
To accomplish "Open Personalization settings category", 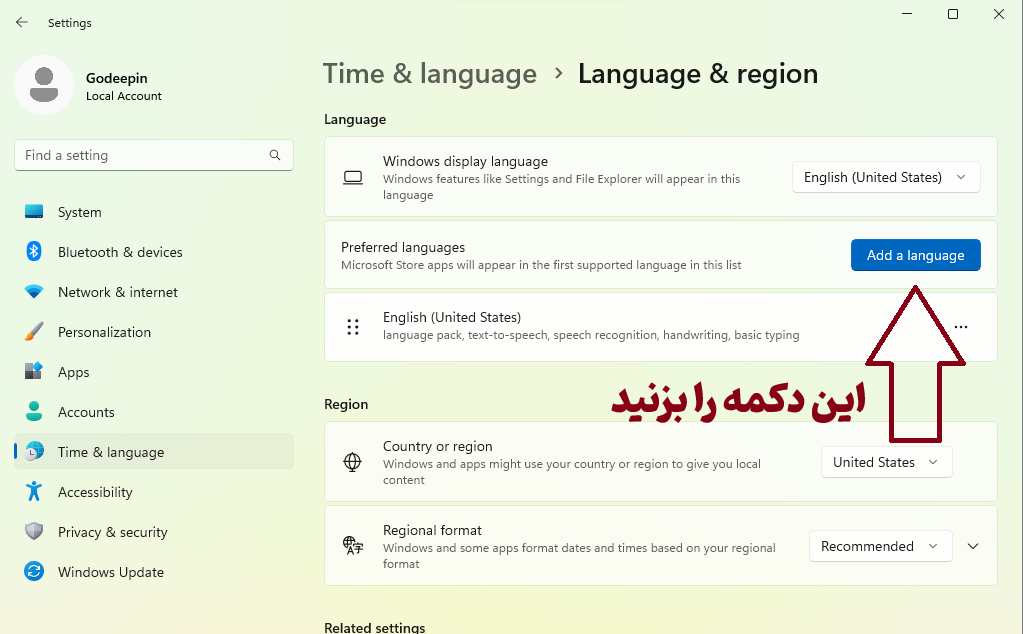I will pos(154,332).
